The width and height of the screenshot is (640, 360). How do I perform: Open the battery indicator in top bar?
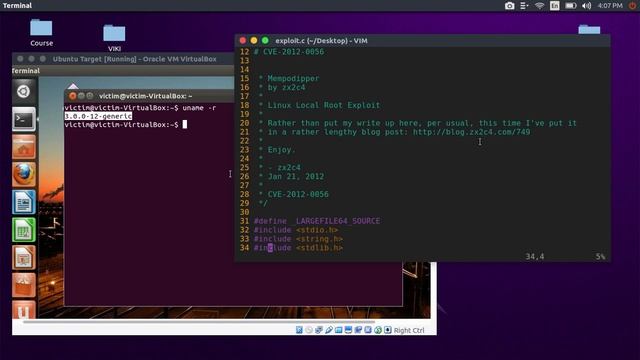tap(571, 6)
